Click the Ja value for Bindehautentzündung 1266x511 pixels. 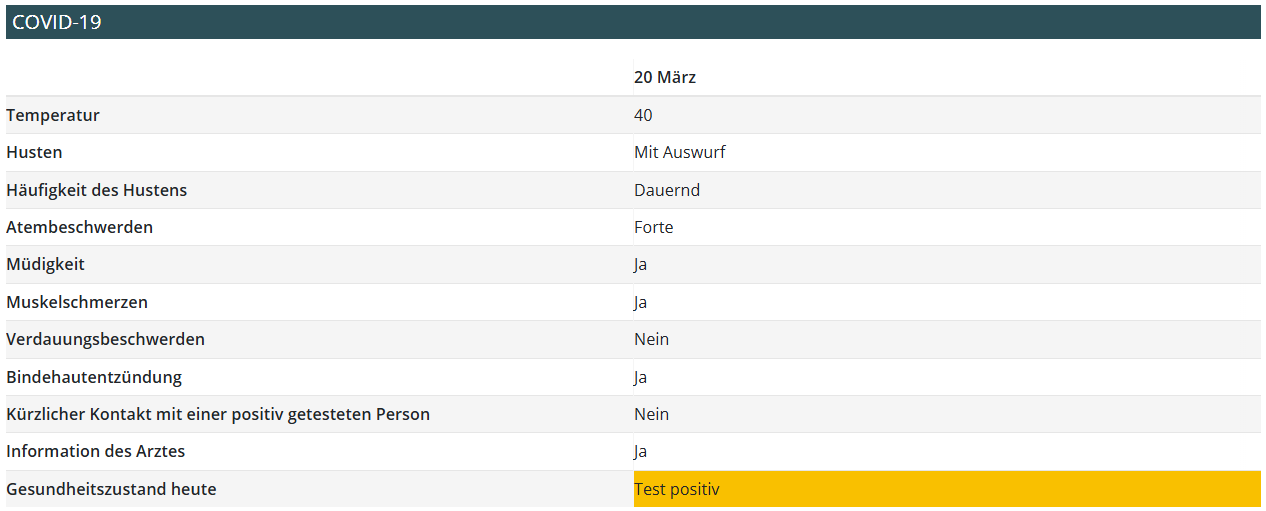click(641, 377)
